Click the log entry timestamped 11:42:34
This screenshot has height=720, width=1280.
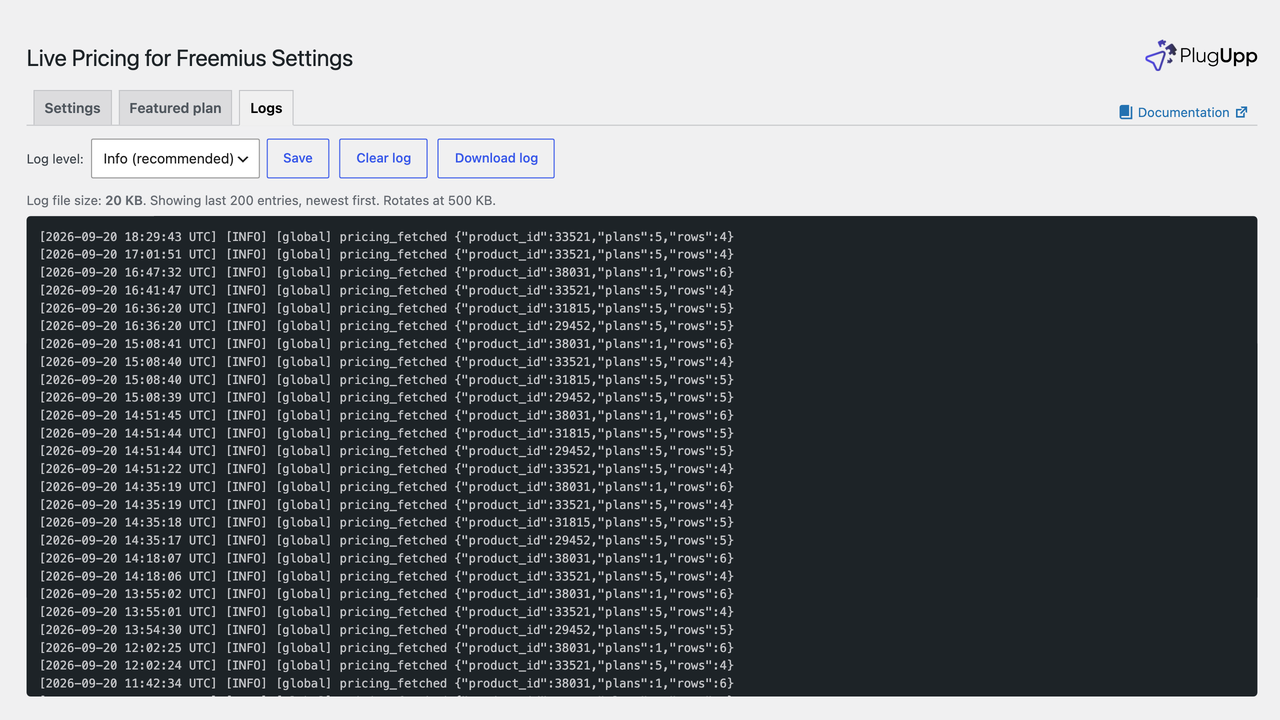click(387, 683)
